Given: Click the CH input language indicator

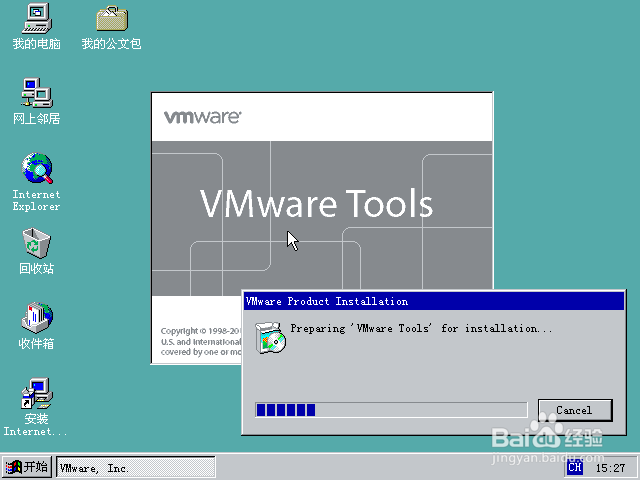Looking at the screenshot, I should click(x=575, y=468).
